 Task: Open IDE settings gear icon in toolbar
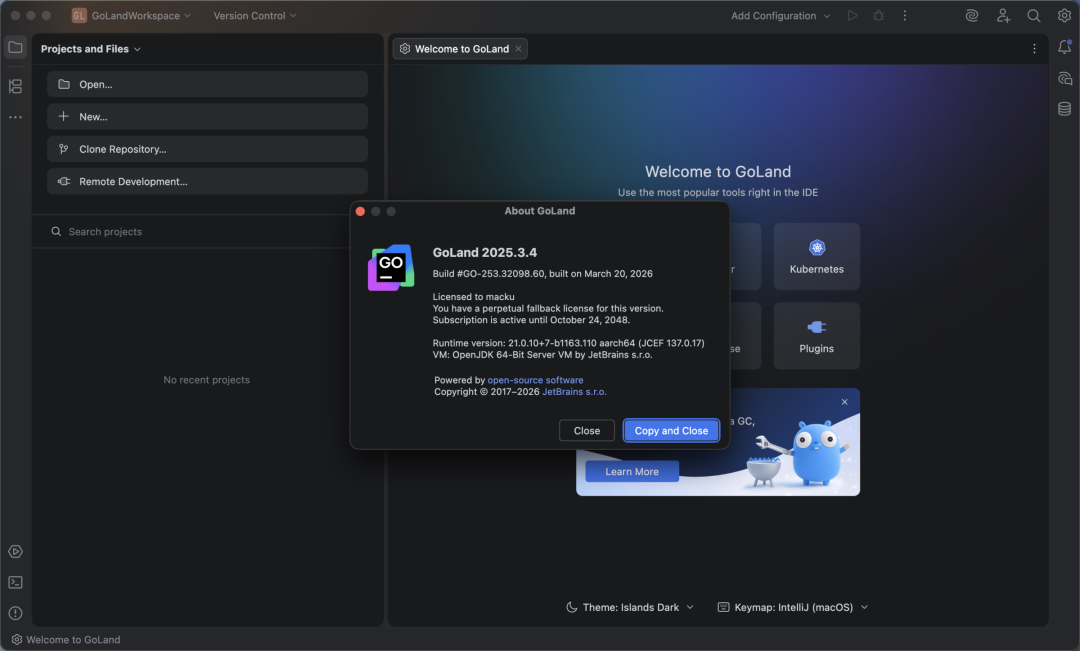[1064, 16]
